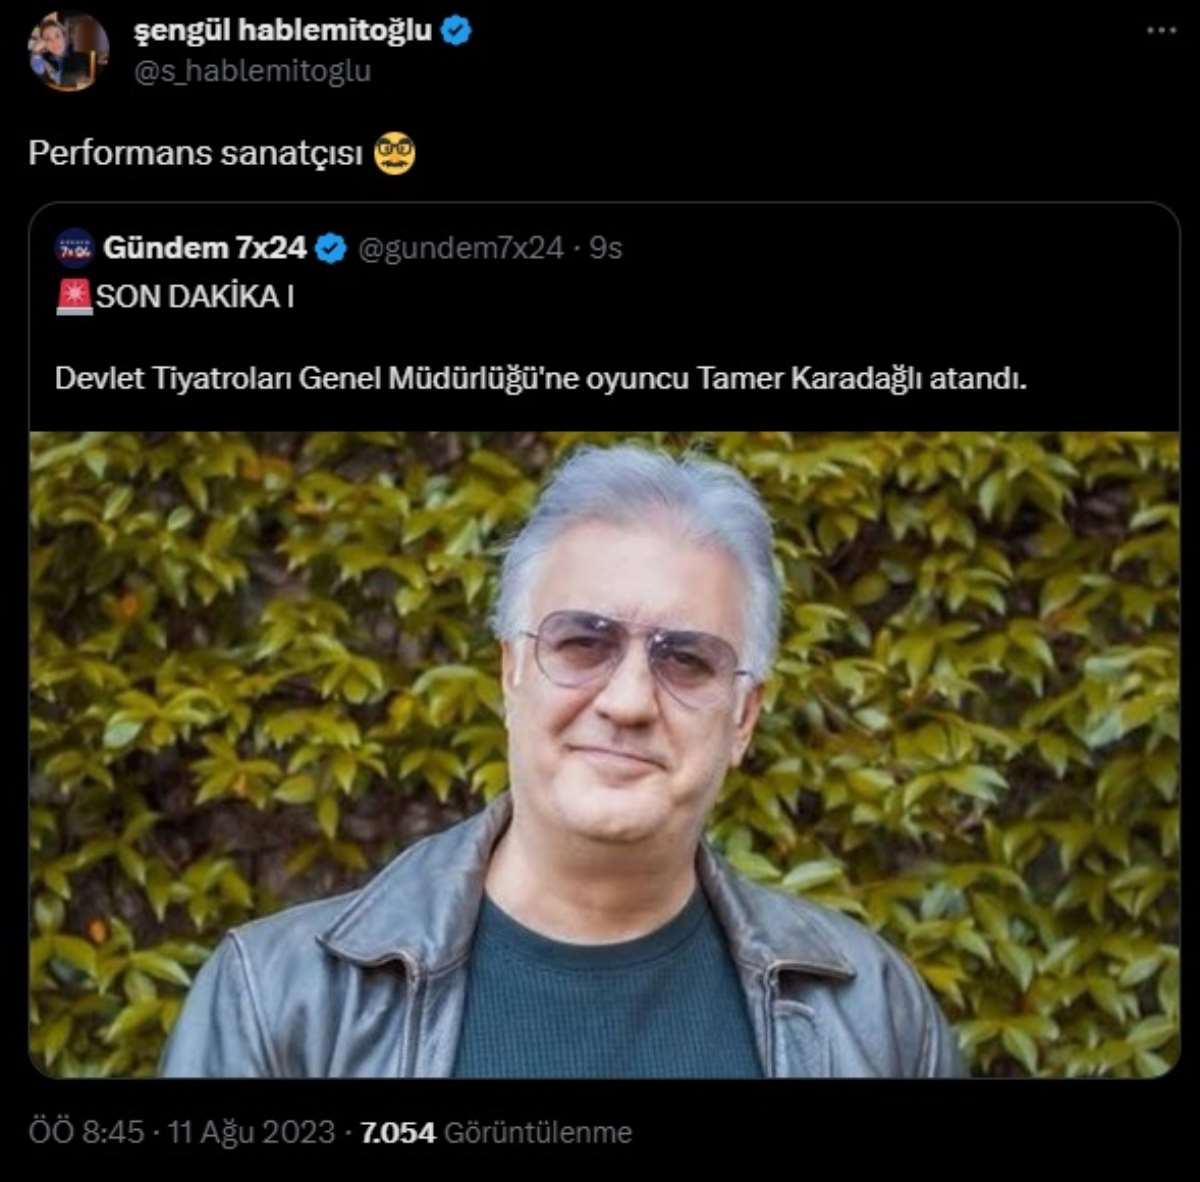Click the 'SON DAKİKA I' headline line
This screenshot has height=1182, width=1200.
(x=195, y=297)
